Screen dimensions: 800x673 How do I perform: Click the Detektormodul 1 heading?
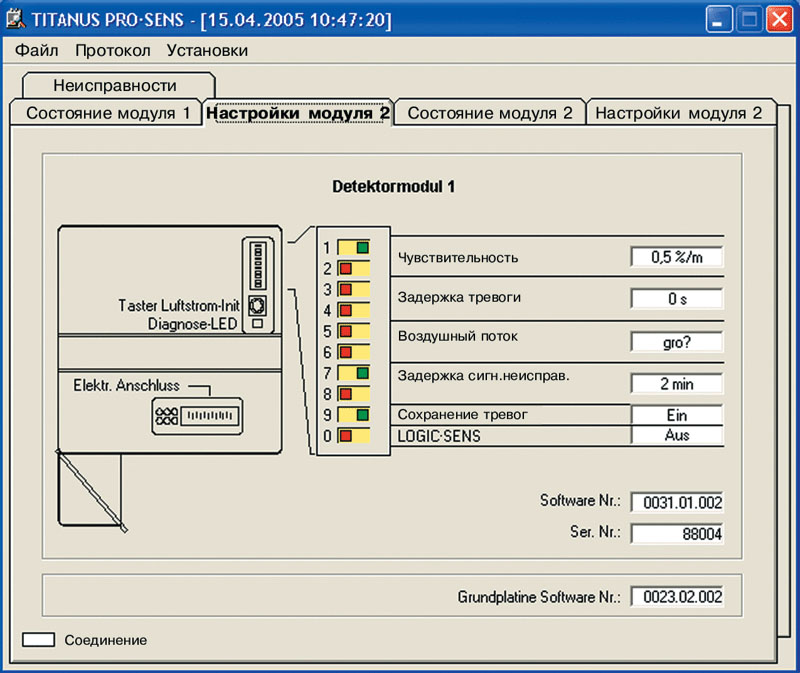pos(393,186)
